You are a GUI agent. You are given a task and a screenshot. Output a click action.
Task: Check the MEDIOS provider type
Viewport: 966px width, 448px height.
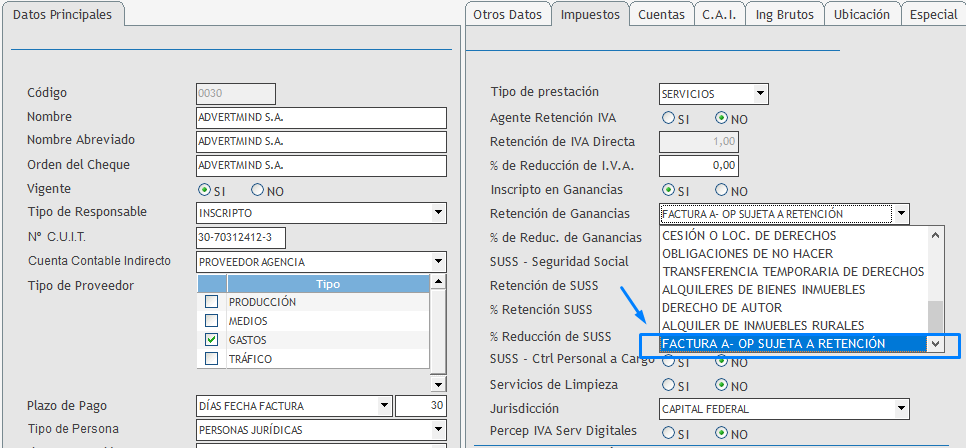point(211,320)
